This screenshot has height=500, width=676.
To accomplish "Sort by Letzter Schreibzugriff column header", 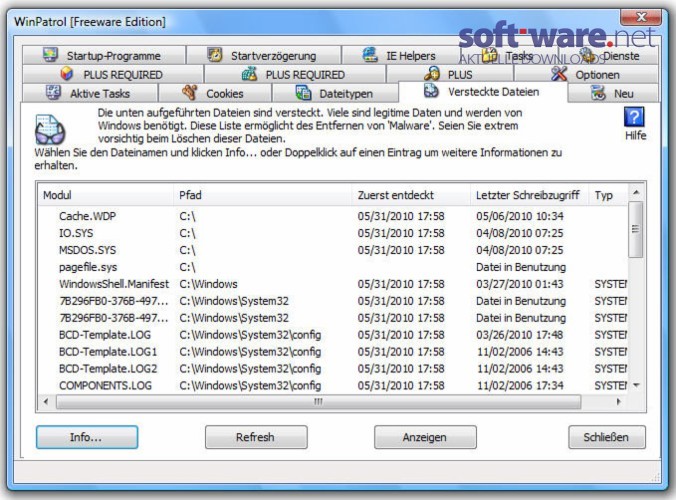I will 530,195.
